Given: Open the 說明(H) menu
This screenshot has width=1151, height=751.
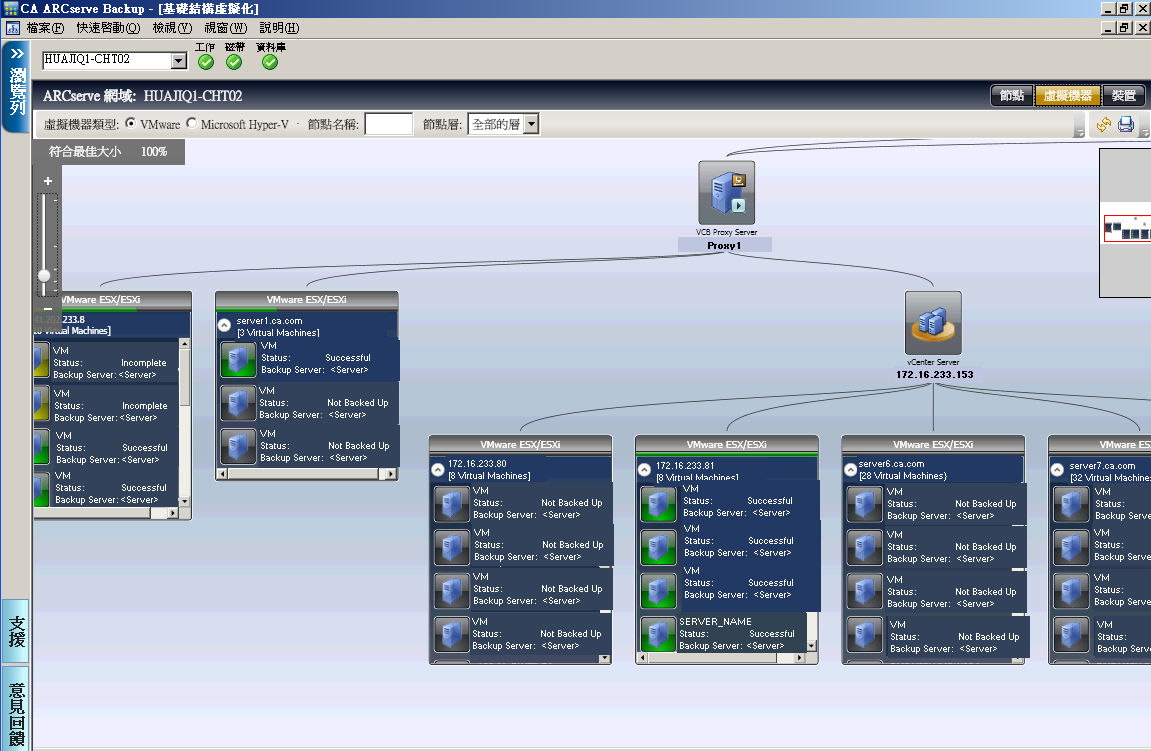Looking at the screenshot, I should 279,28.
